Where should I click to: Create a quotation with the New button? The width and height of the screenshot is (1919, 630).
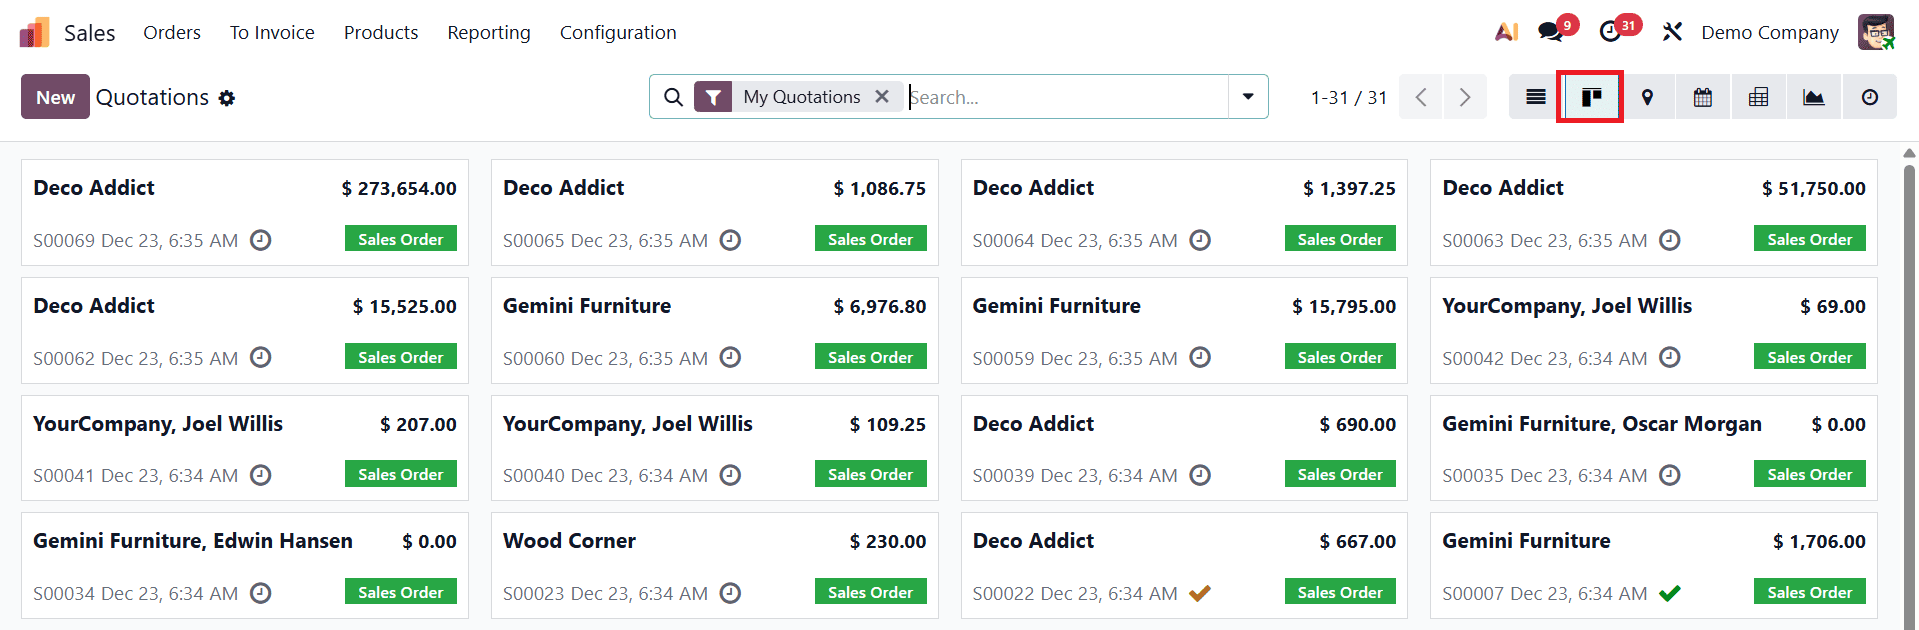tap(54, 96)
